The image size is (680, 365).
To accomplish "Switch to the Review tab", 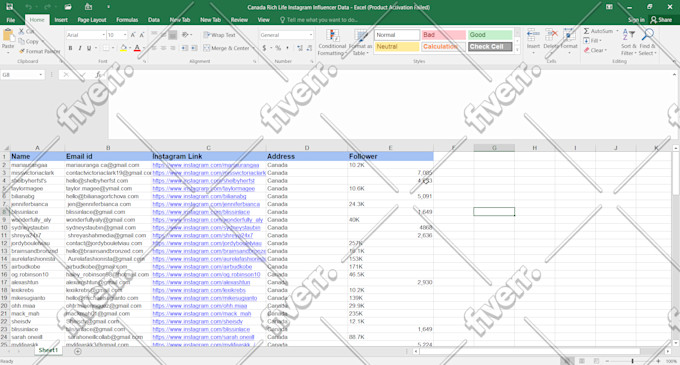I will coord(239,20).
